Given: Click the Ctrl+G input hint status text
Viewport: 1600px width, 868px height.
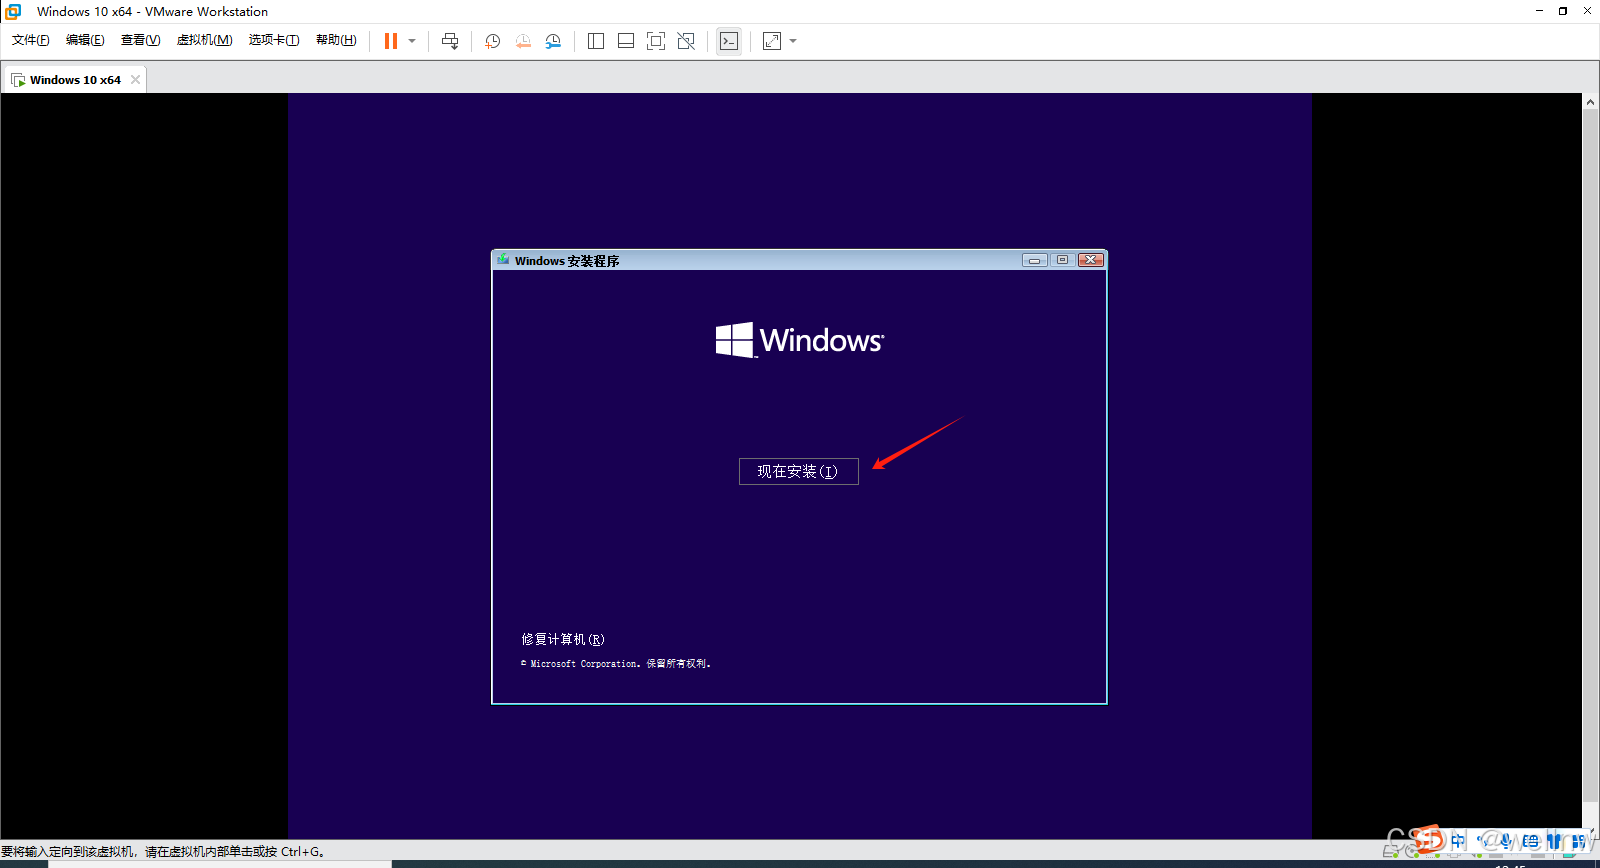Looking at the screenshot, I should pyautogui.click(x=163, y=852).
